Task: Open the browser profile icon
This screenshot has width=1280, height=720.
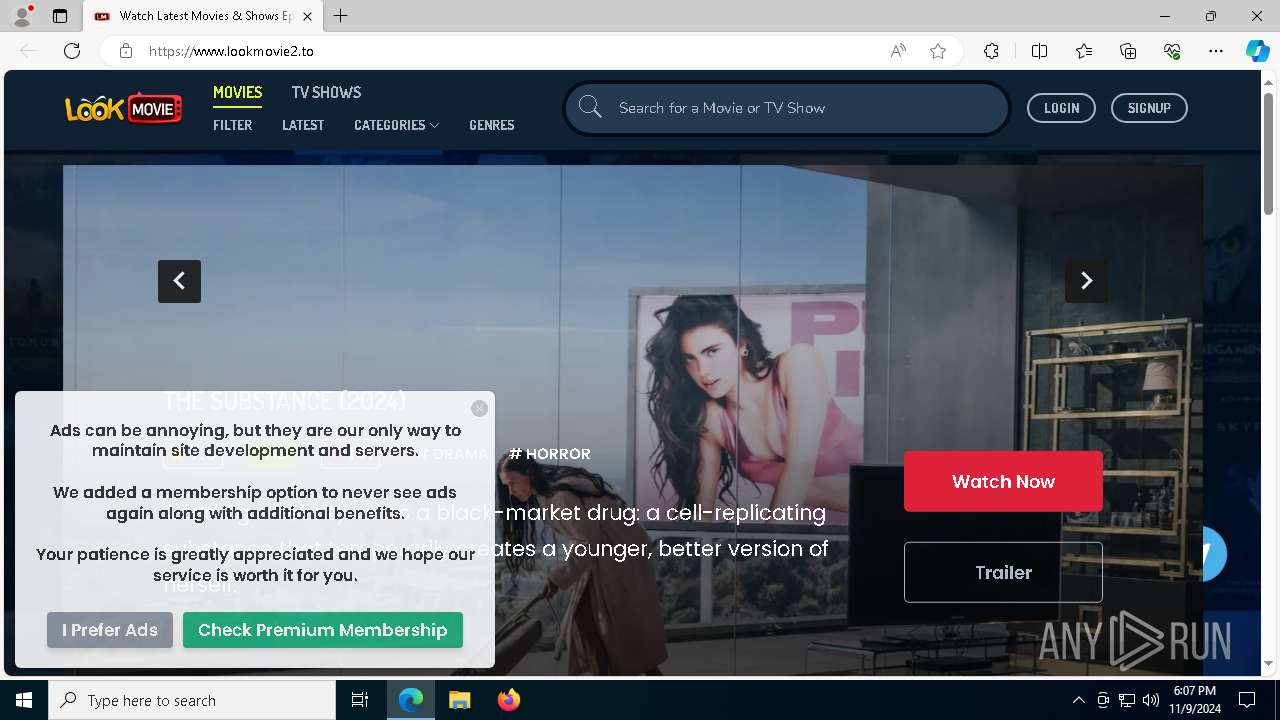Action: [22, 16]
